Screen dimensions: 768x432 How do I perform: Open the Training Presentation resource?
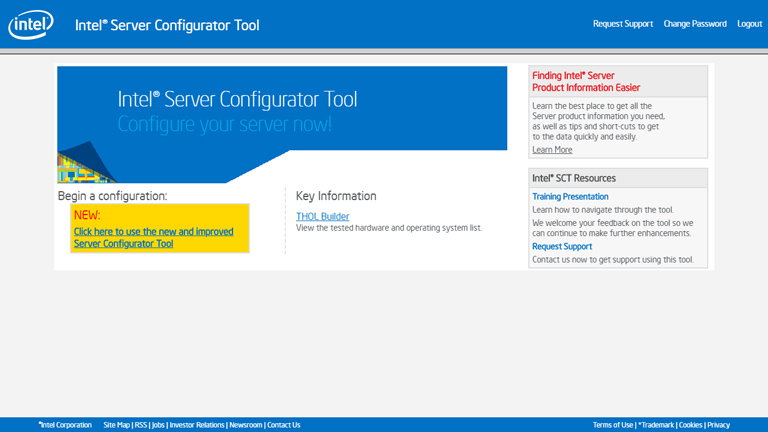point(570,196)
